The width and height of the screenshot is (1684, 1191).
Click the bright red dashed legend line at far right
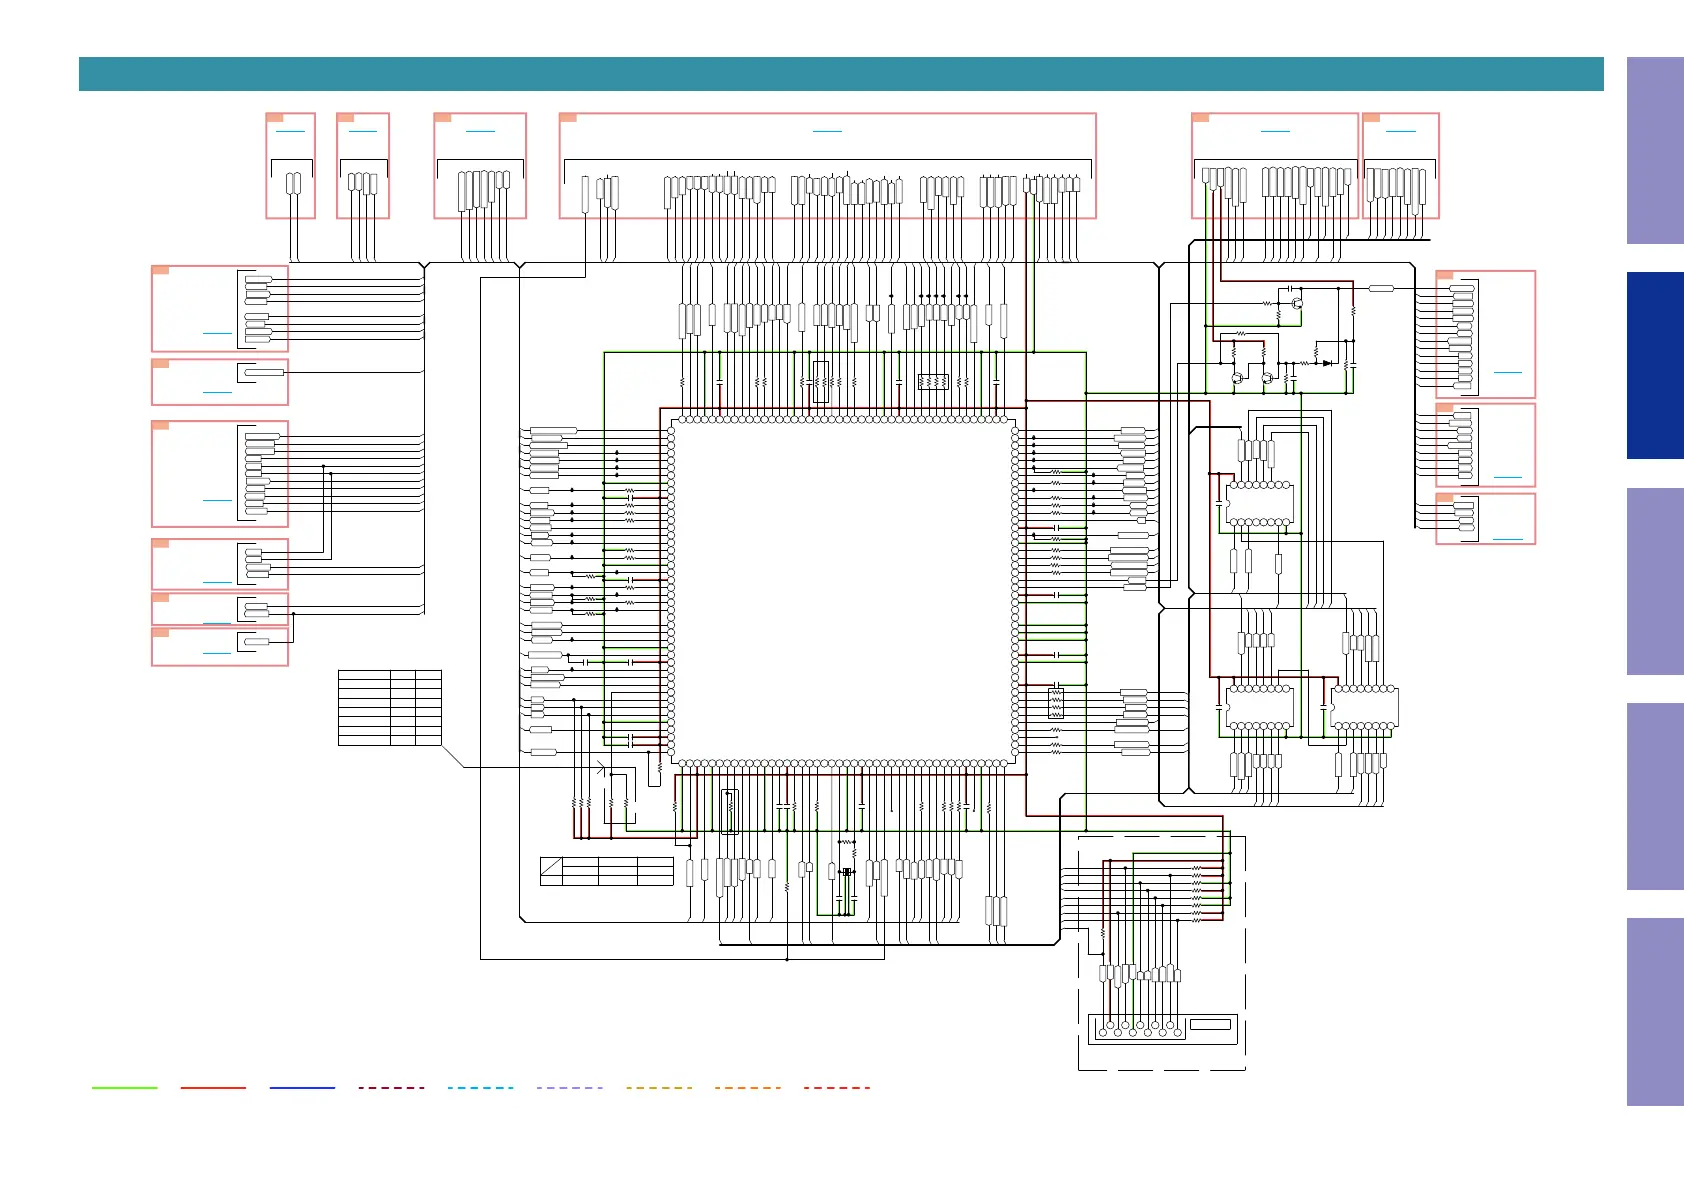point(836,1088)
